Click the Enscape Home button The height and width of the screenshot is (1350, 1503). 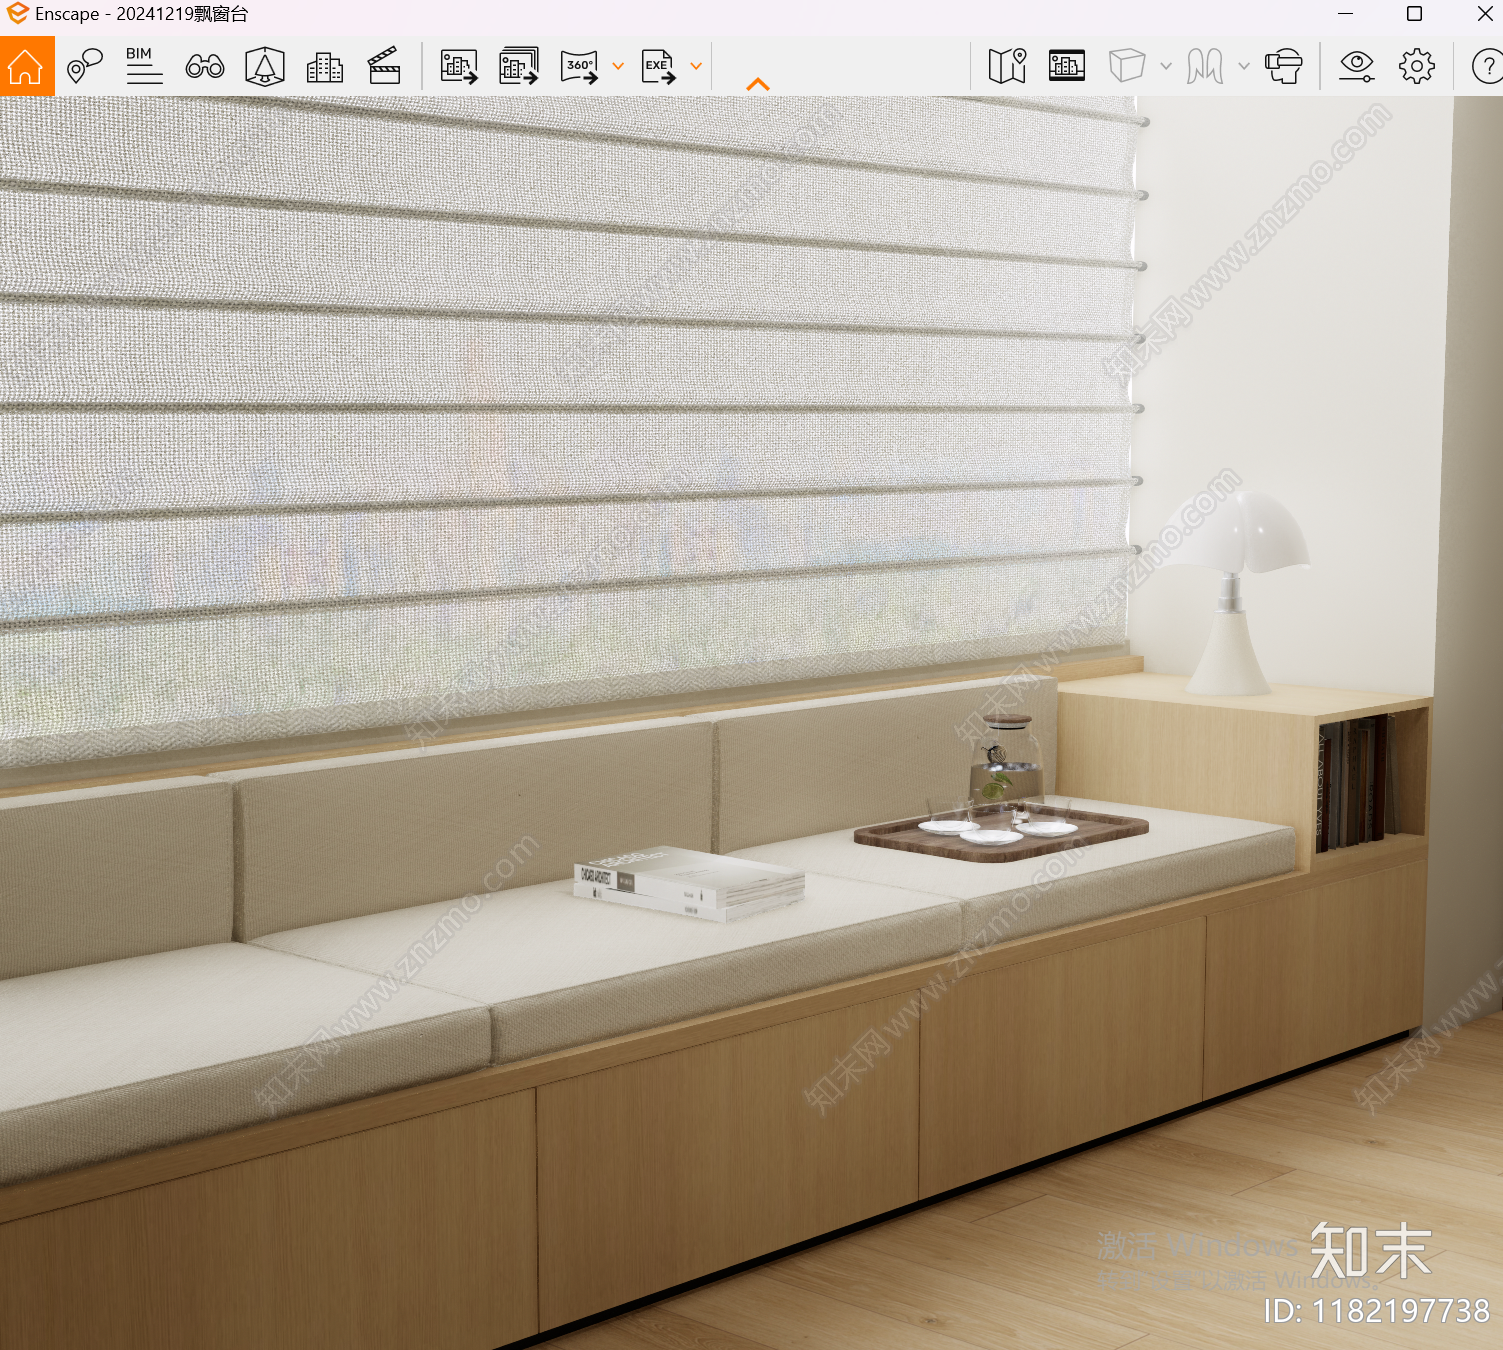27,67
